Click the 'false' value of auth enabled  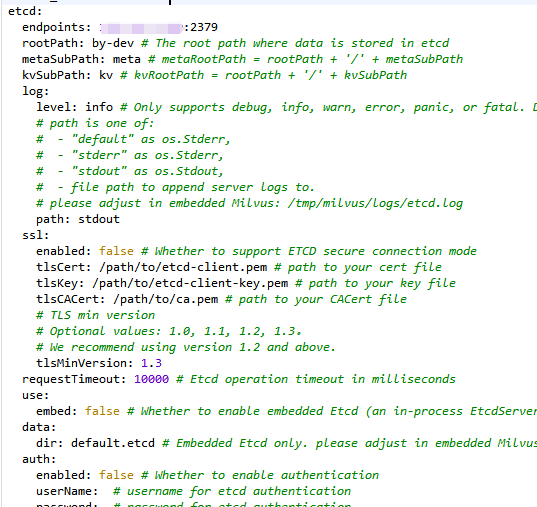[116, 475]
